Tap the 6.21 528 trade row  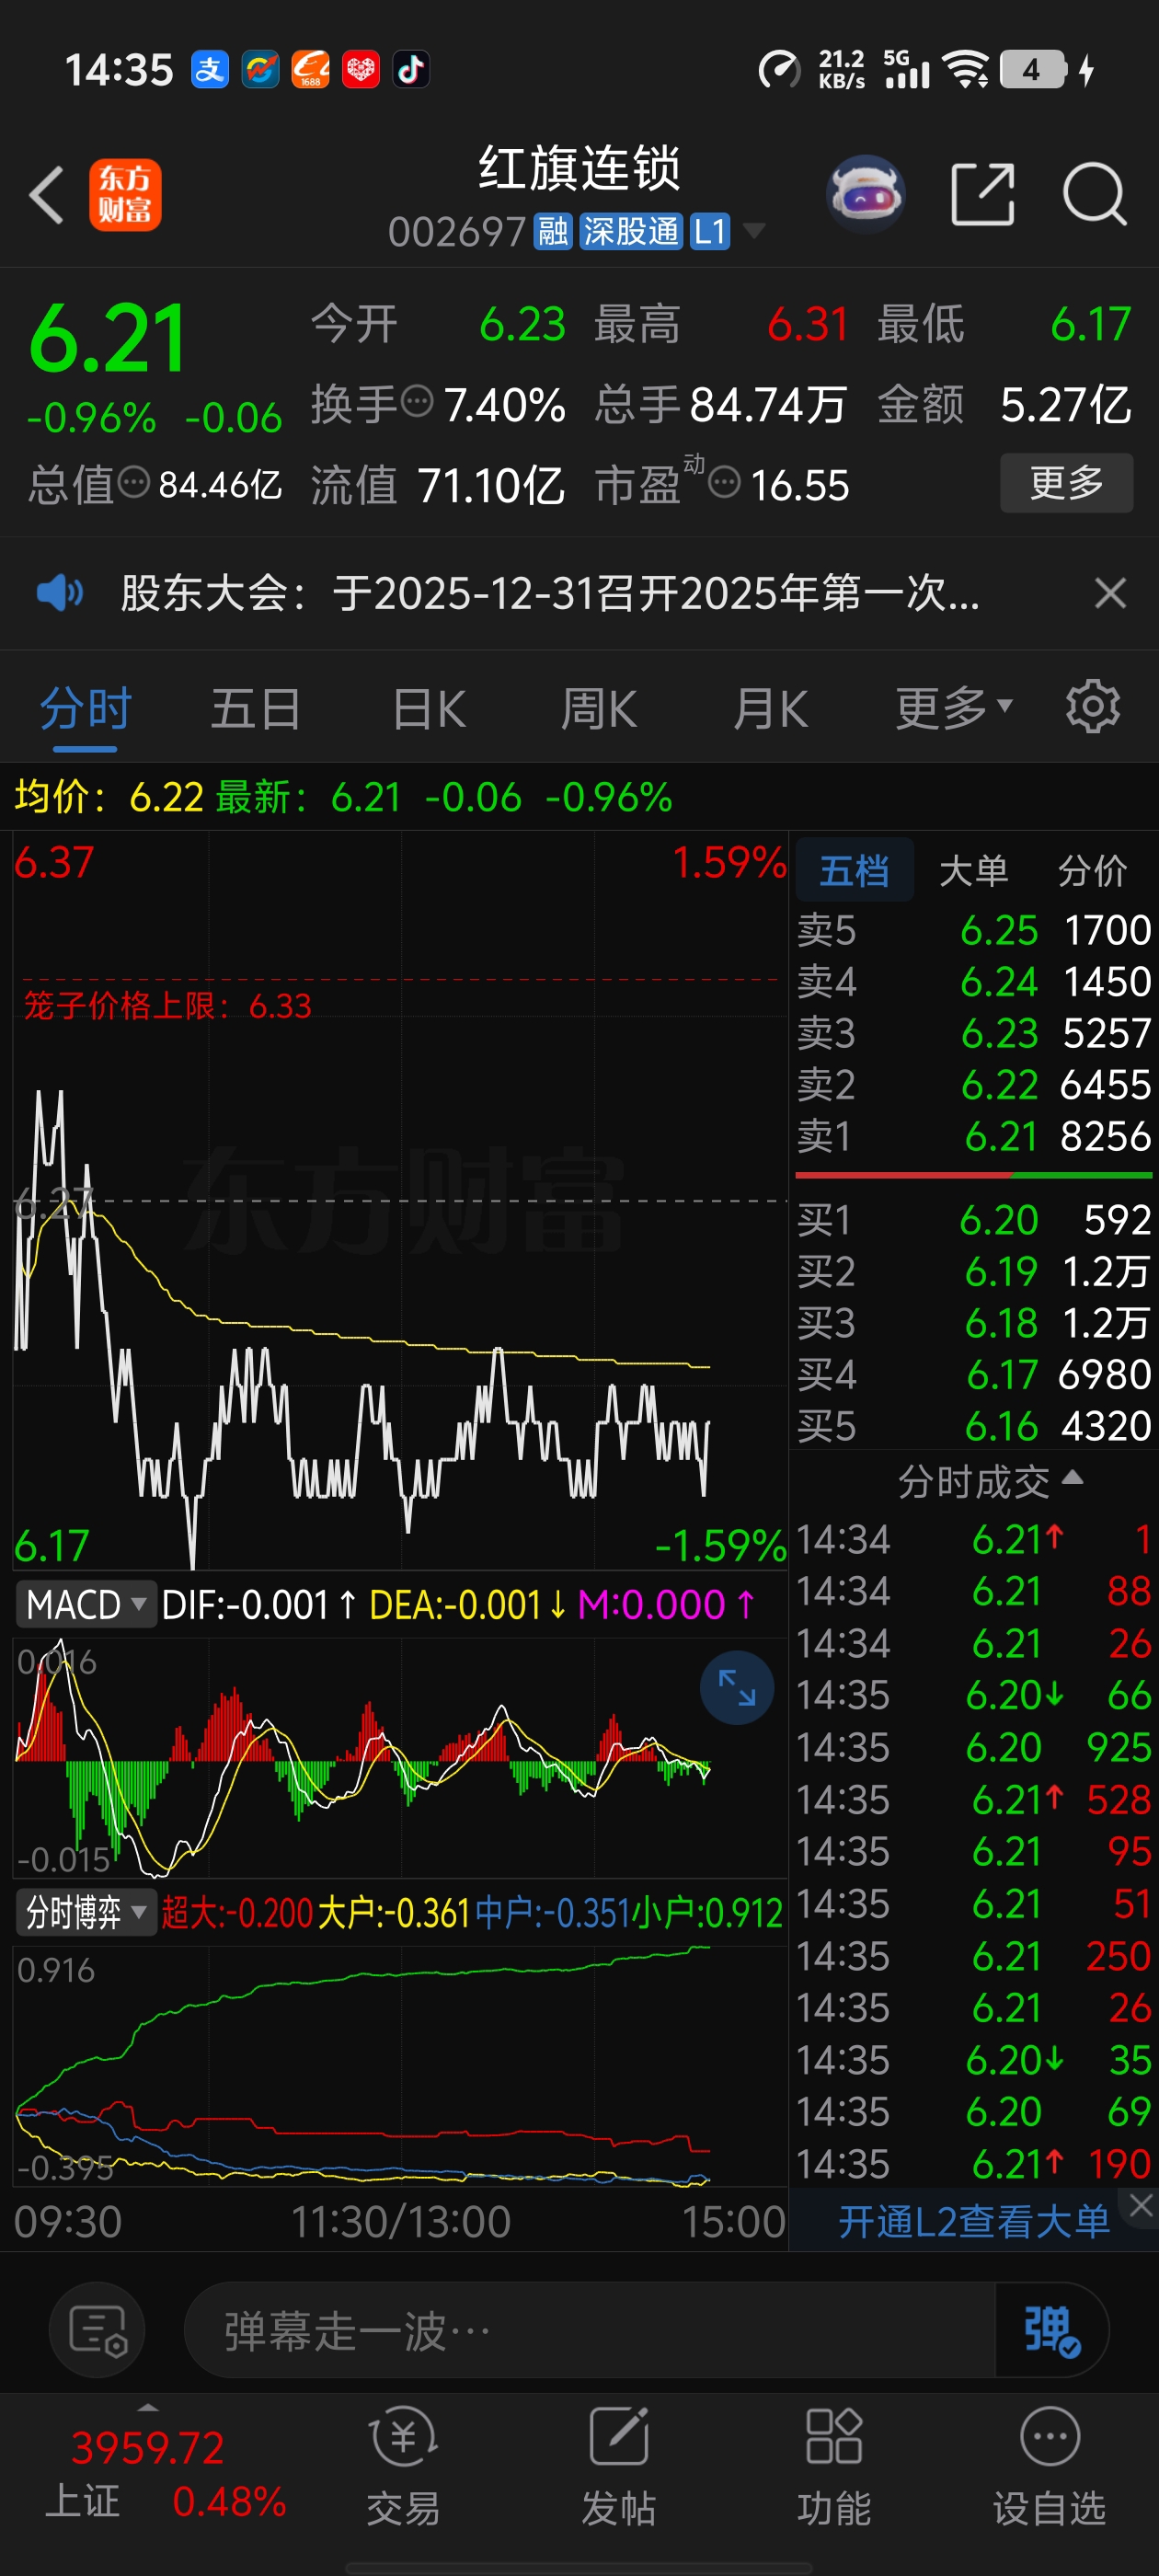[974, 1800]
